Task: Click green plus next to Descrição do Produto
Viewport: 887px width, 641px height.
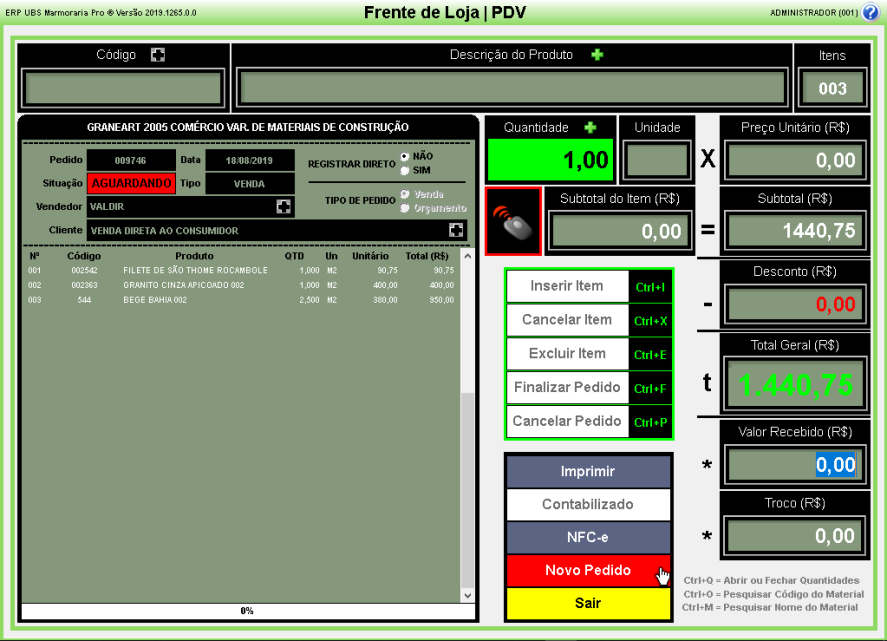Action: coord(597,55)
